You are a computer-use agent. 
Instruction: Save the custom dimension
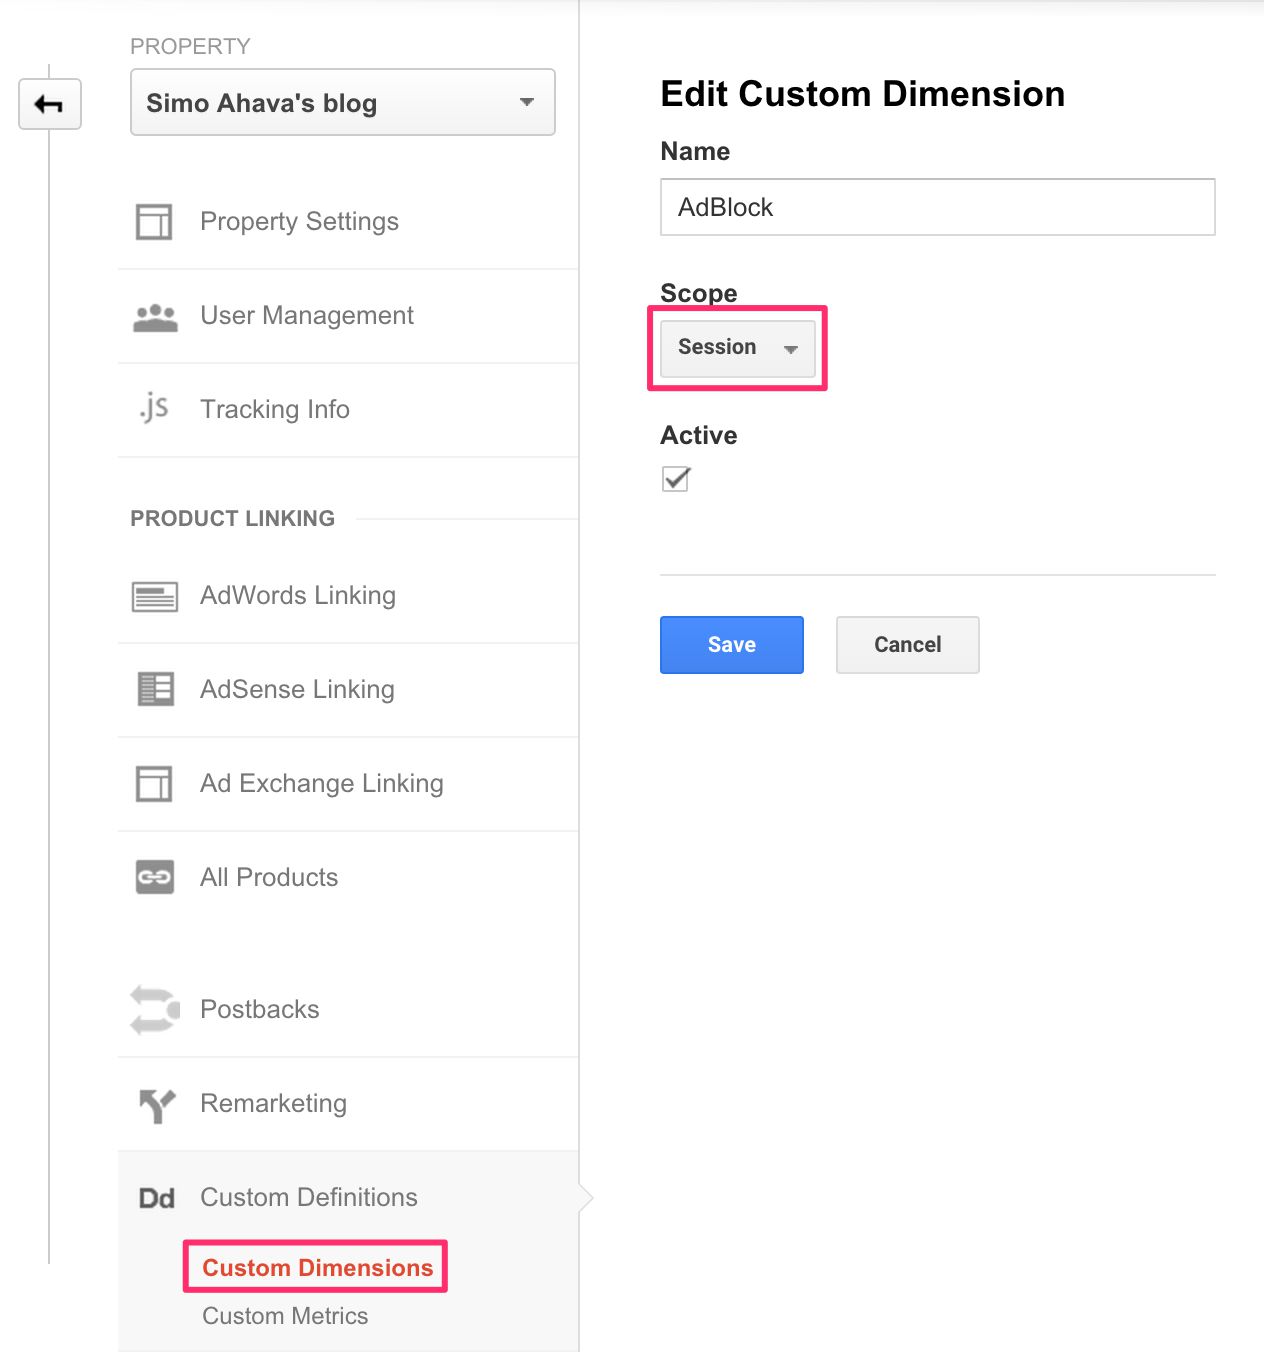click(x=732, y=645)
